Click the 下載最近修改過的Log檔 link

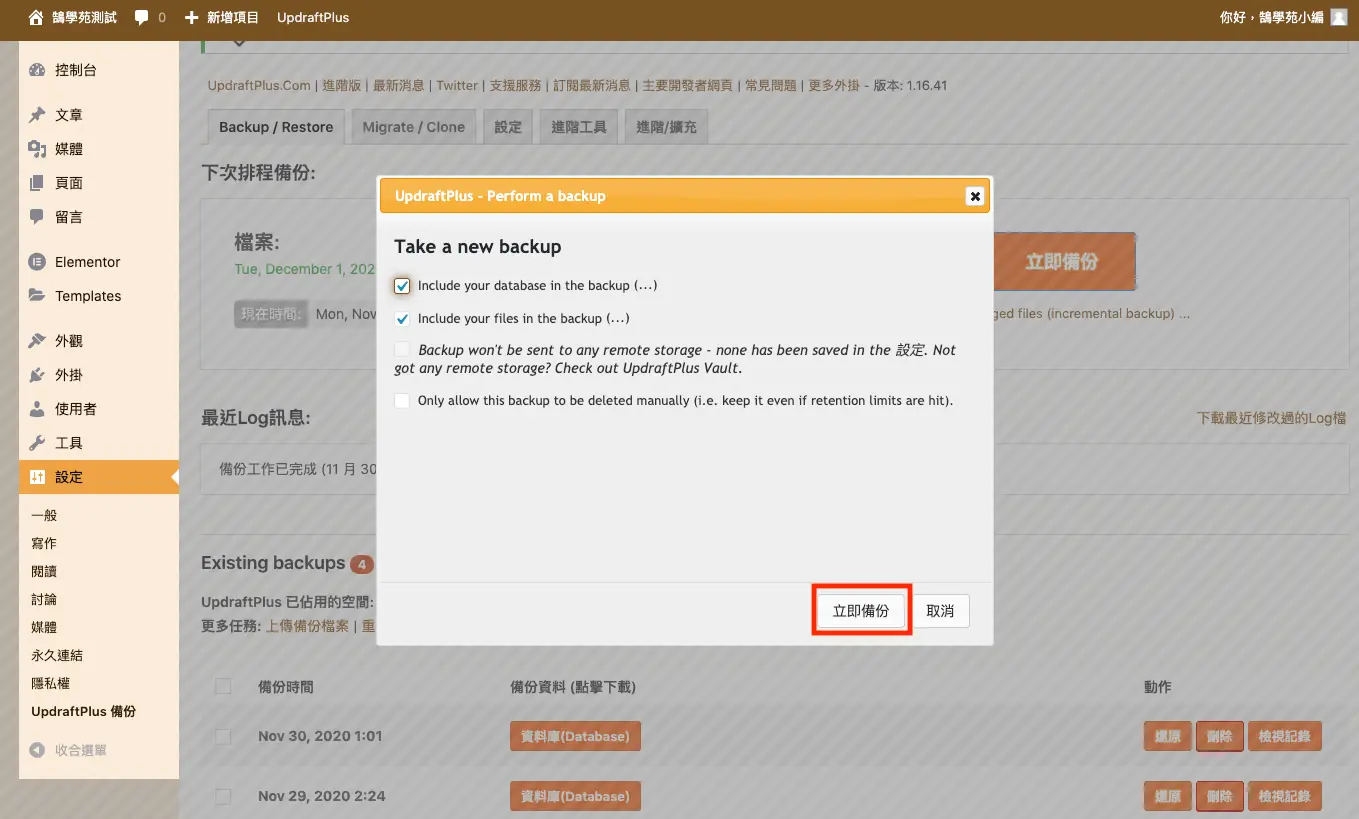click(1271, 418)
